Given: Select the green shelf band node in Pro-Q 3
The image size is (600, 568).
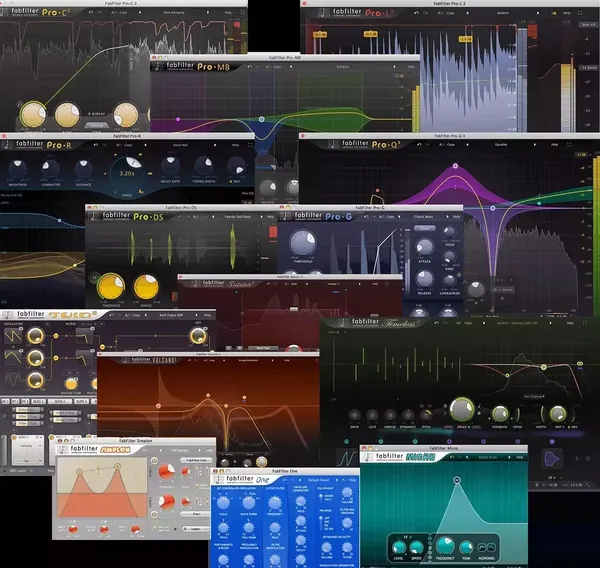Looking at the screenshot, I should [x=539, y=203].
